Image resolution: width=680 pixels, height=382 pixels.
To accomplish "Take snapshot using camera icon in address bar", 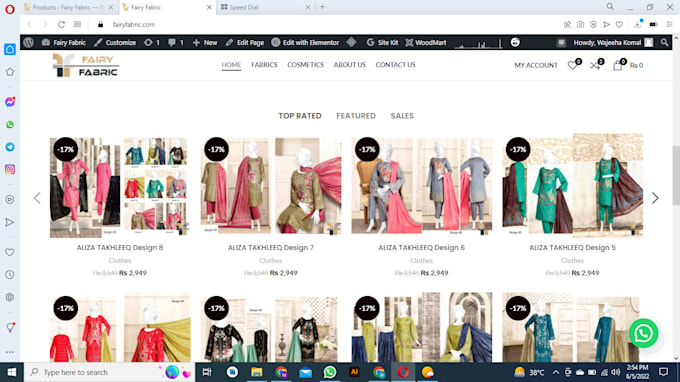I will pyautogui.click(x=580, y=24).
